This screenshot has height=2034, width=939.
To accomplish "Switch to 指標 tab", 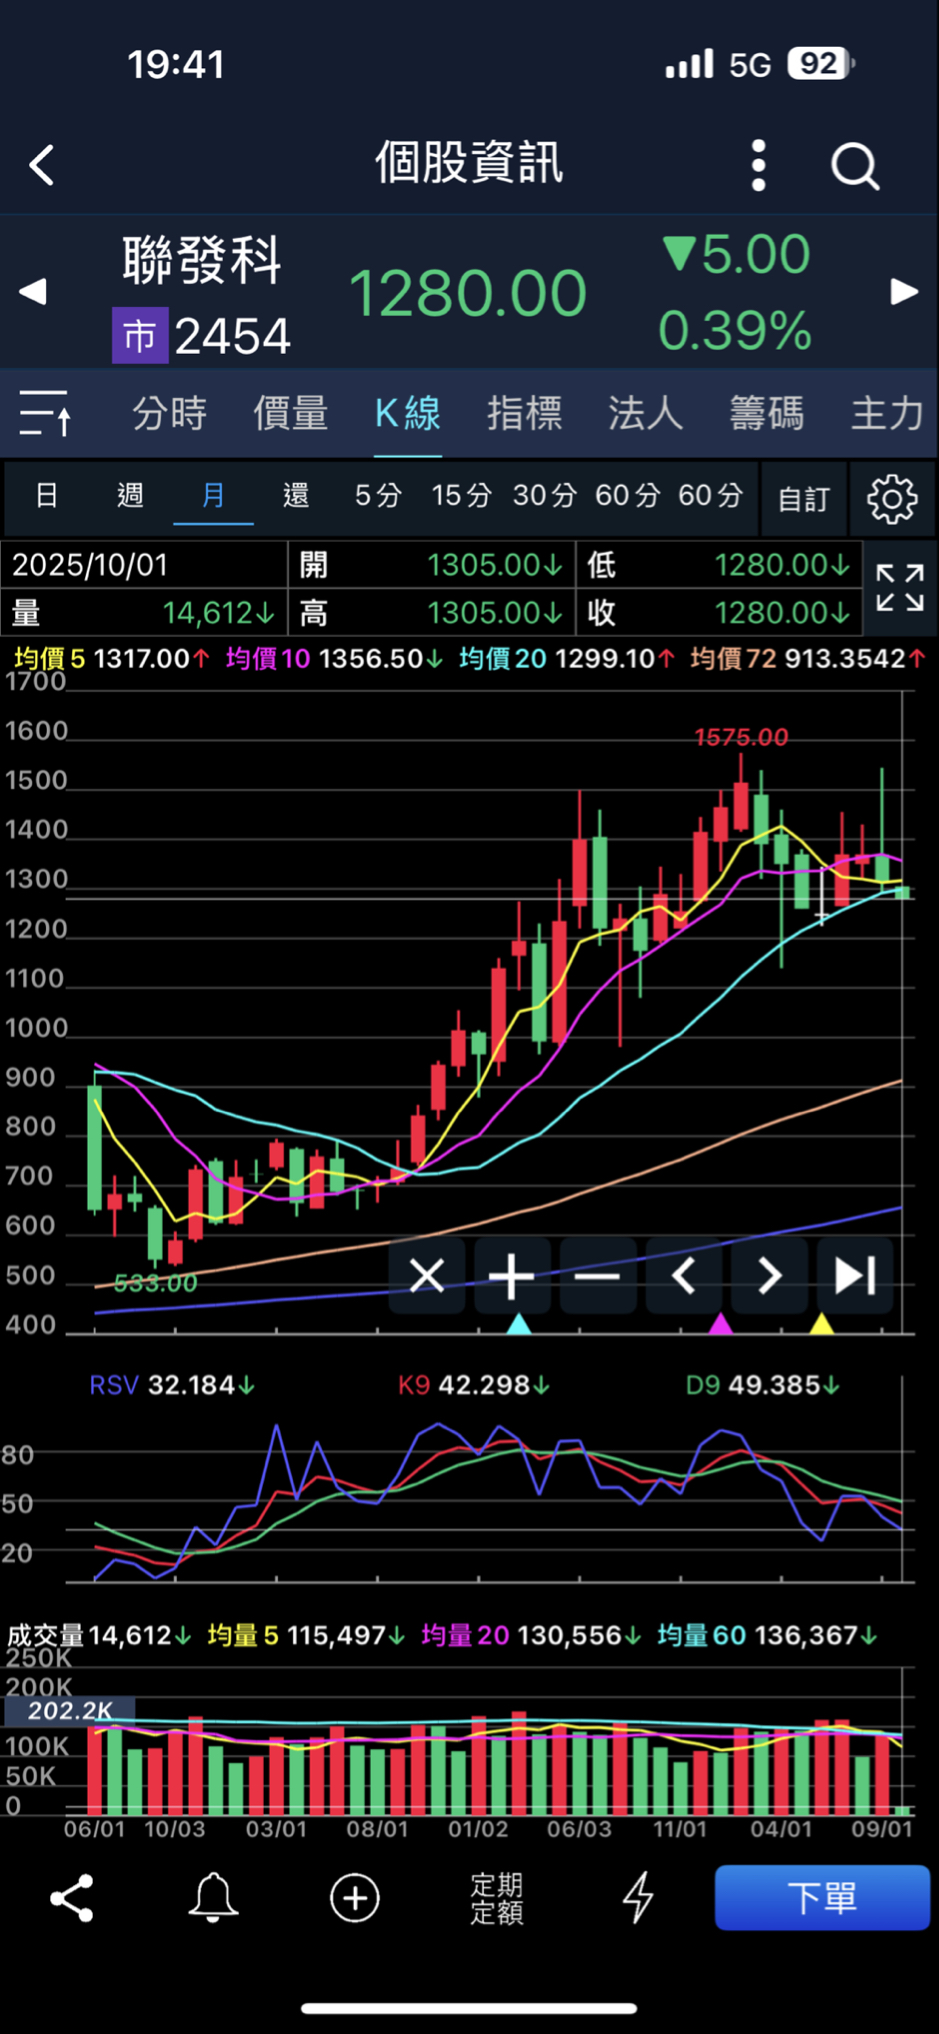I will [x=525, y=413].
